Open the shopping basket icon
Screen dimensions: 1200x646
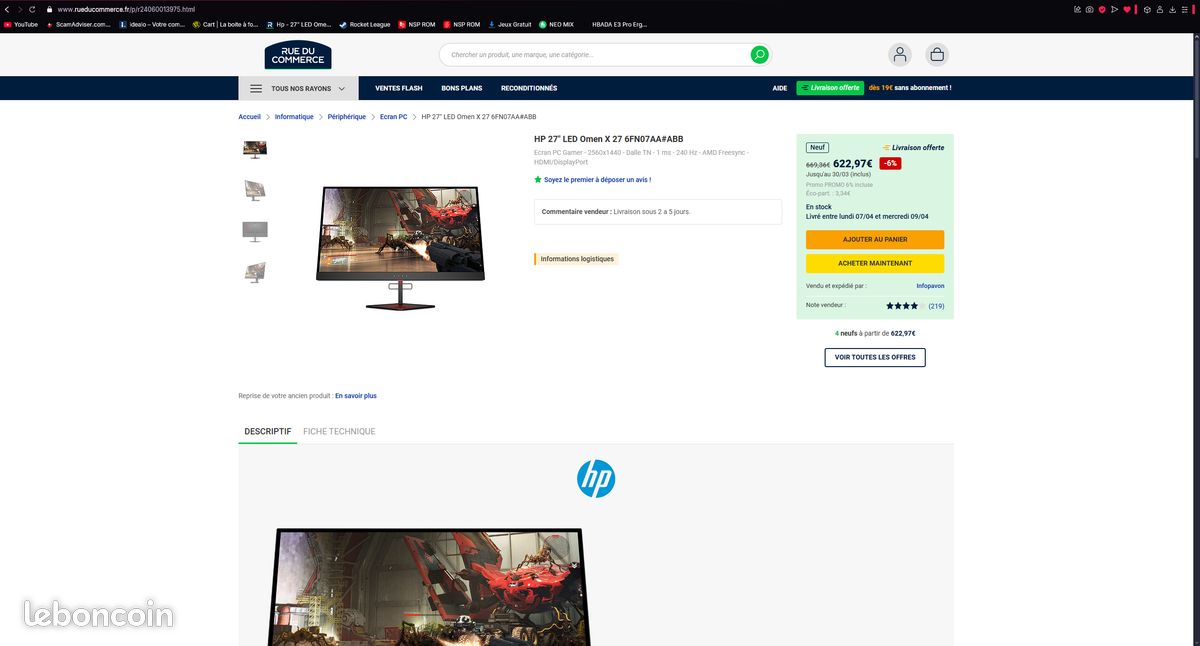point(937,55)
